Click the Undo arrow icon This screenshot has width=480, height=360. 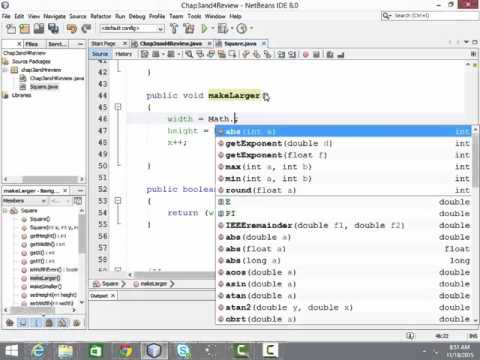(x=72, y=29)
